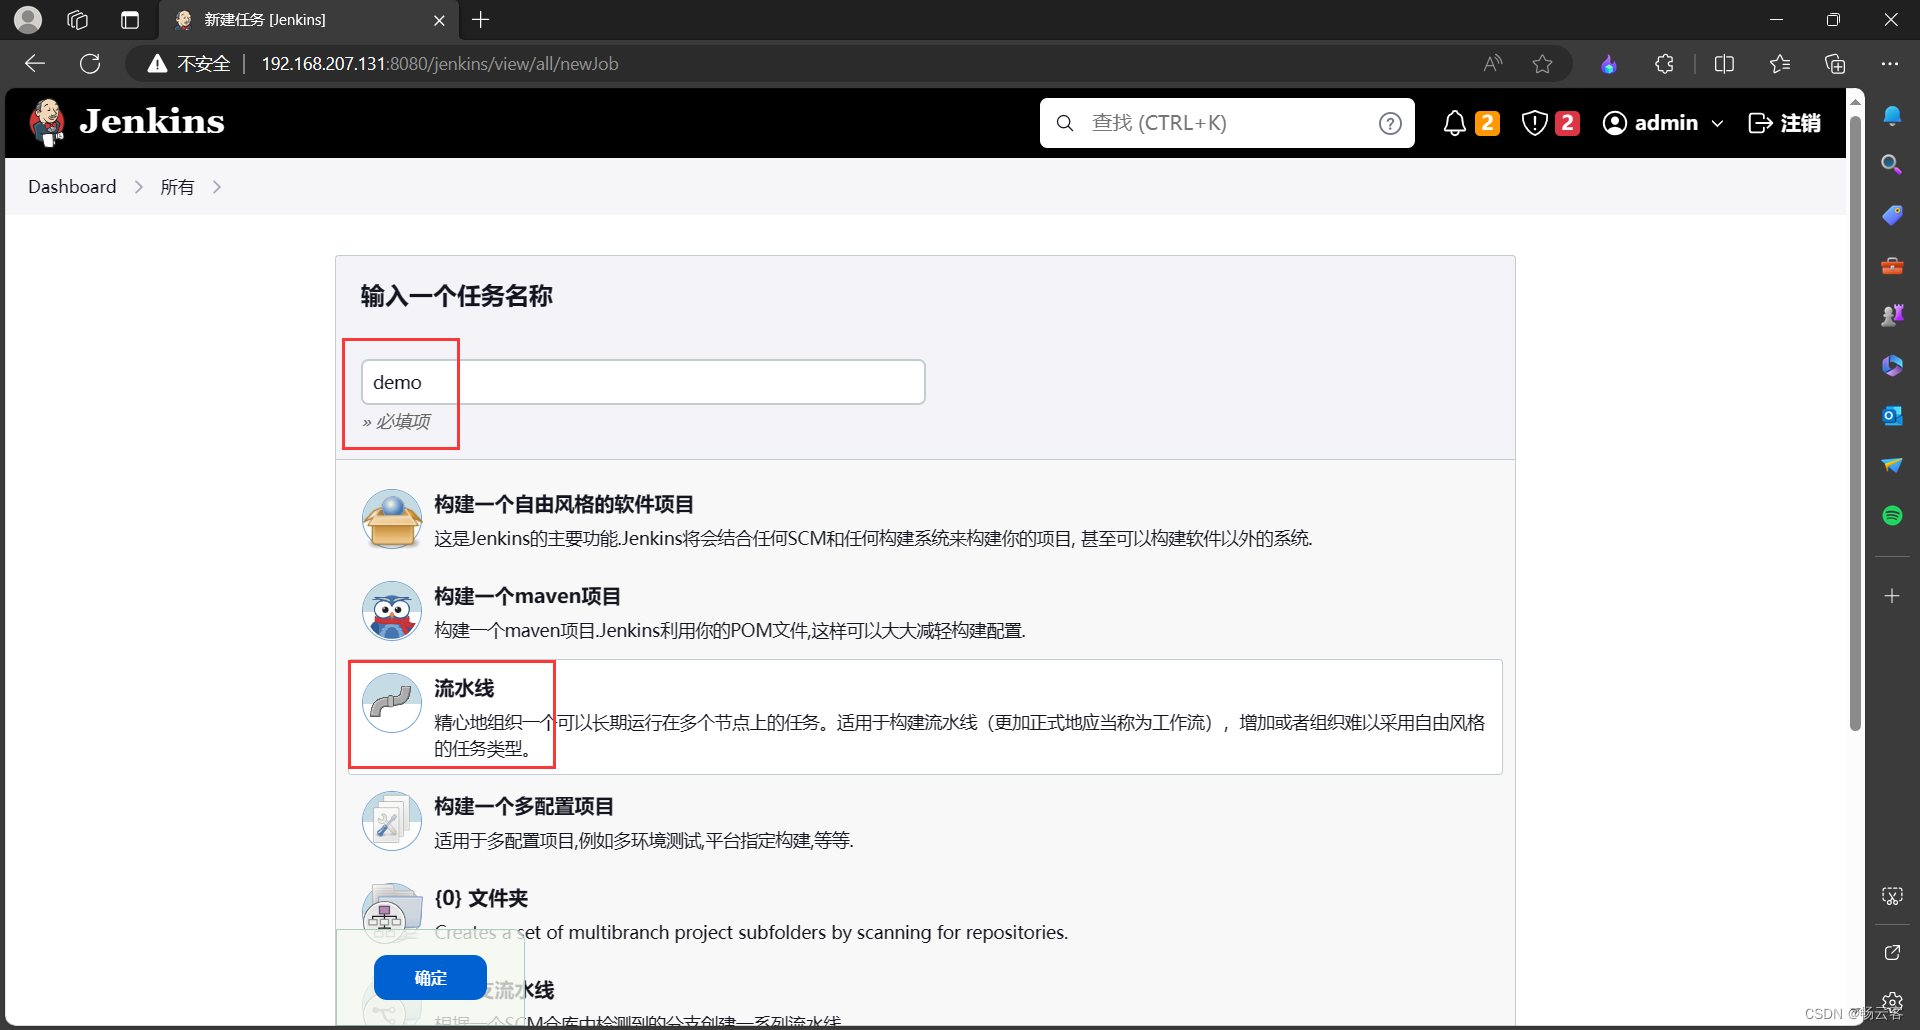
Task: Select the freestyle project box icon
Action: (x=392, y=519)
